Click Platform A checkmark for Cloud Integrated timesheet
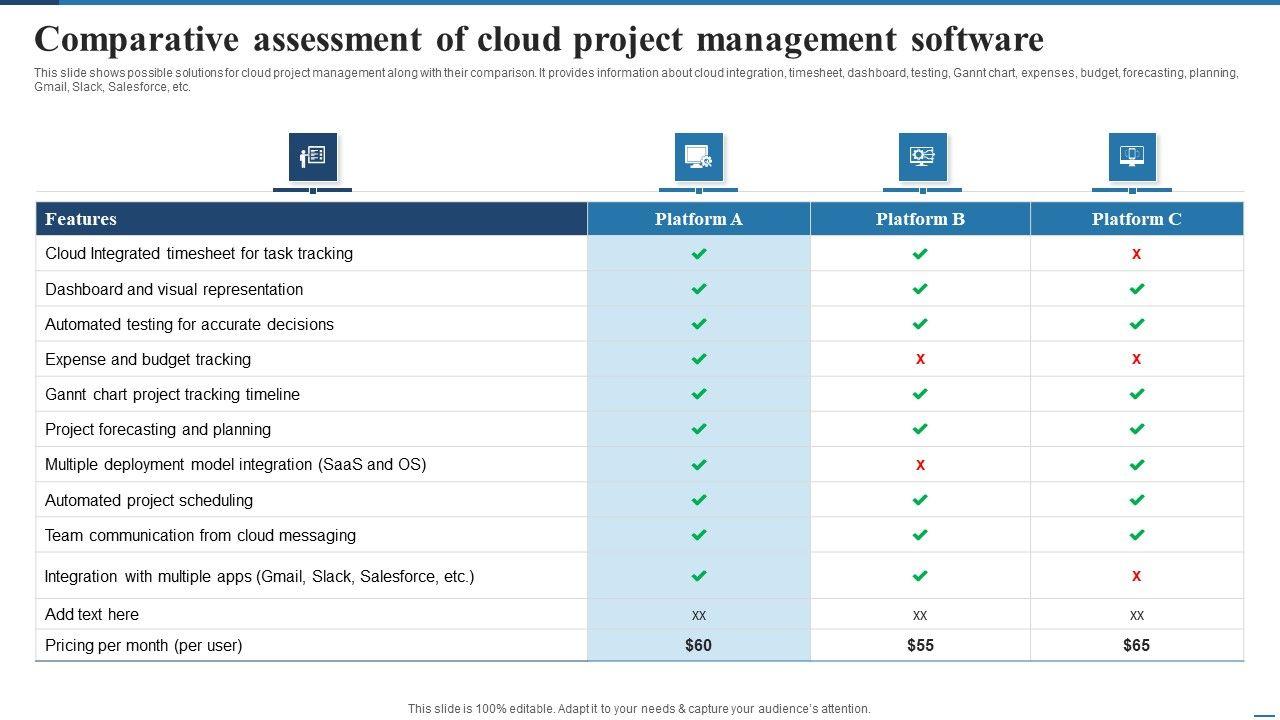This screenshot has height=720, width=1280. [699, 254]
